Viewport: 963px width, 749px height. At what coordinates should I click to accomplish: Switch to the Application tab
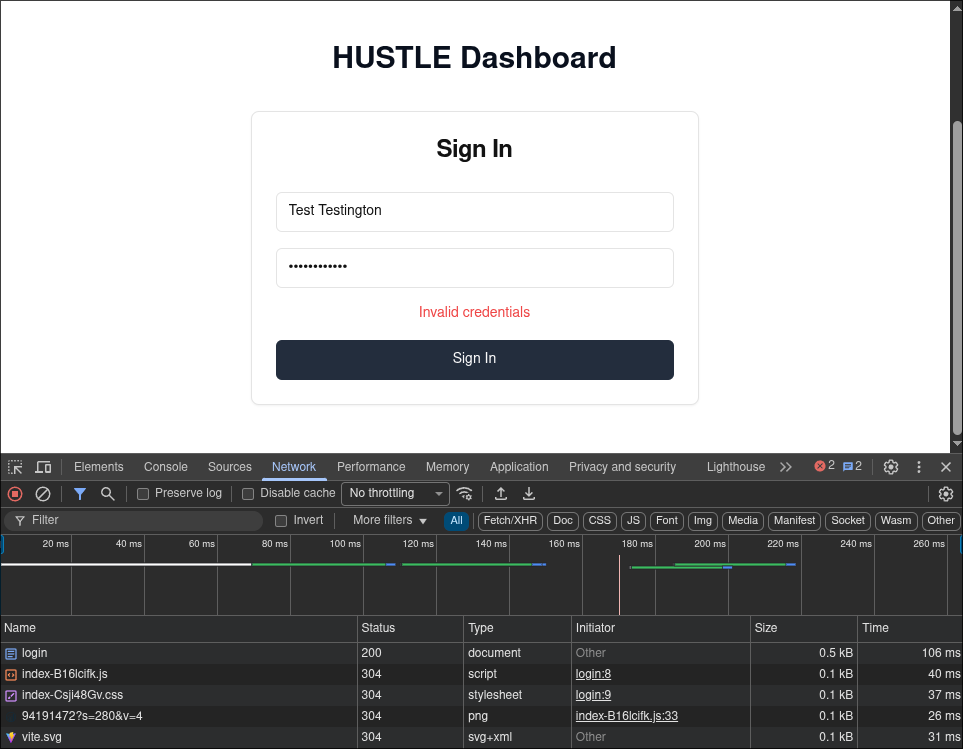click(519, 467)
